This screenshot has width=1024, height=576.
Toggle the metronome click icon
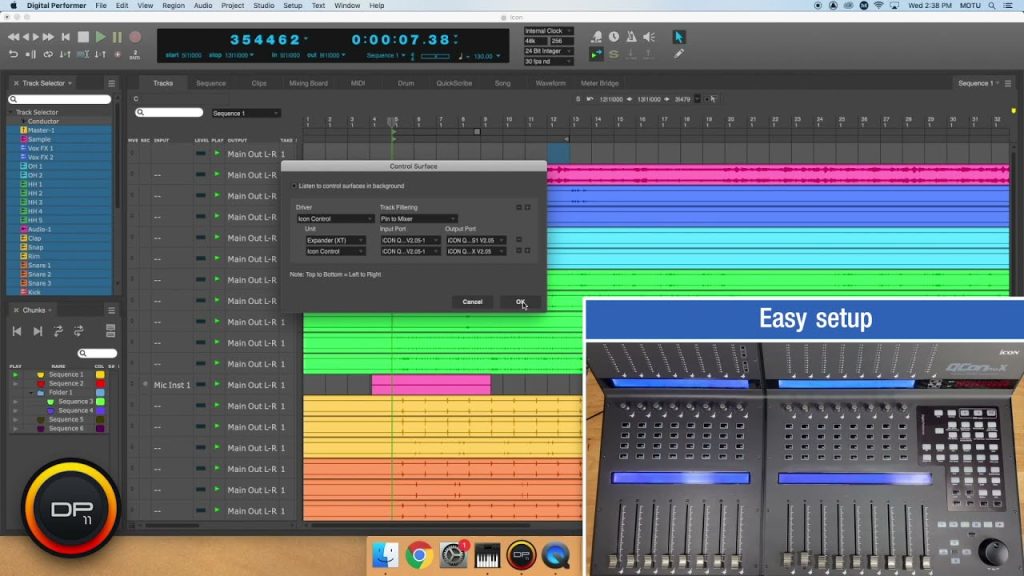[631, 37]
